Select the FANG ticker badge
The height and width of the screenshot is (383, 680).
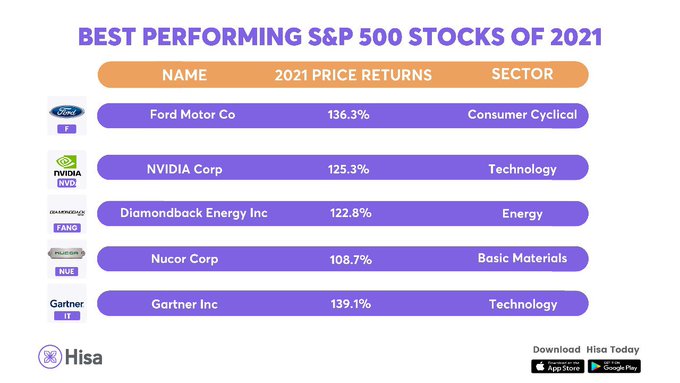(x=67, y=228)
